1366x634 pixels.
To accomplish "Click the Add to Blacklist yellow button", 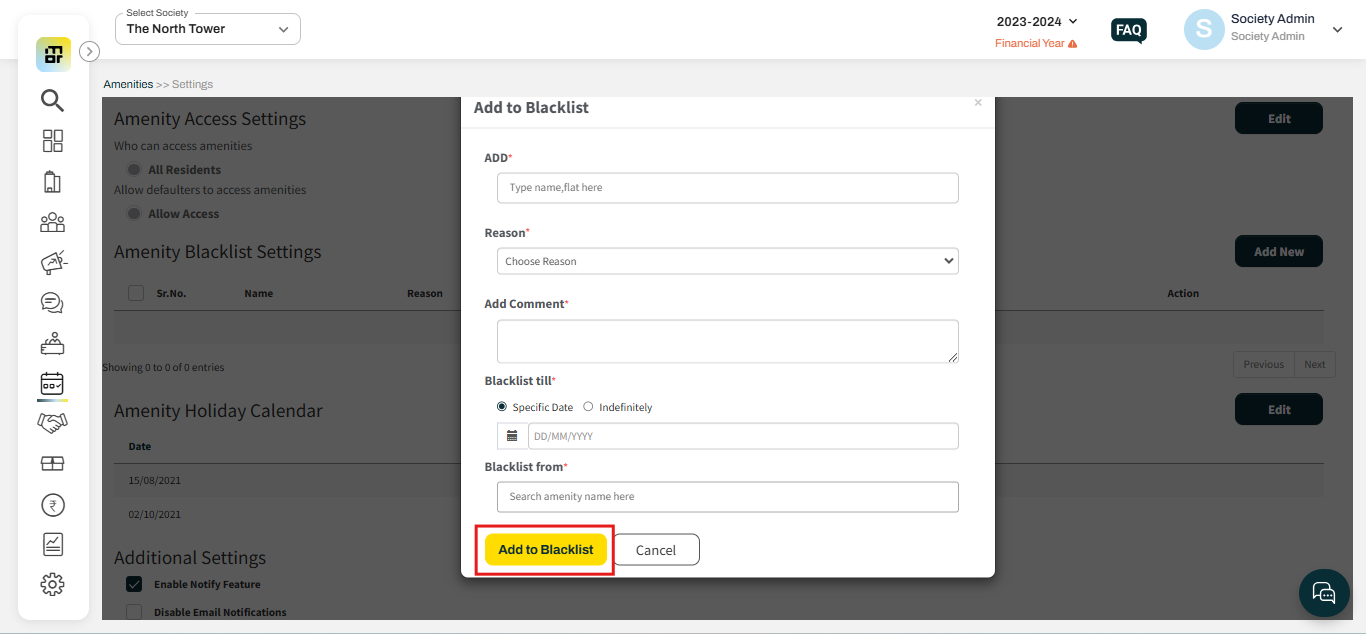I will (546, 549).
